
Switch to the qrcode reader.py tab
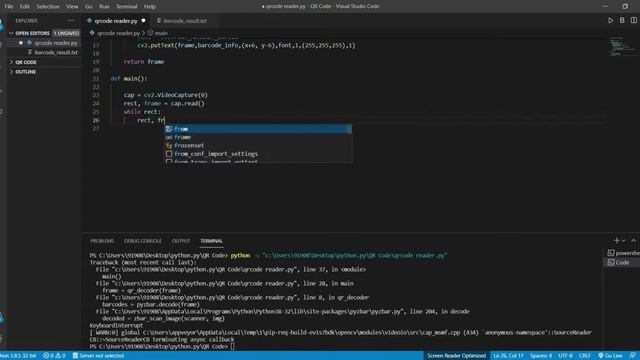[116, 20]
